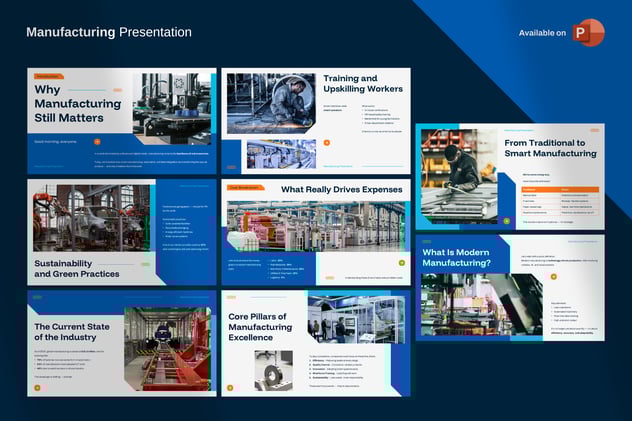Open the Current State of the Industry slide
Image resolution: width=632 pixels, height=421 pixels.
121,341
